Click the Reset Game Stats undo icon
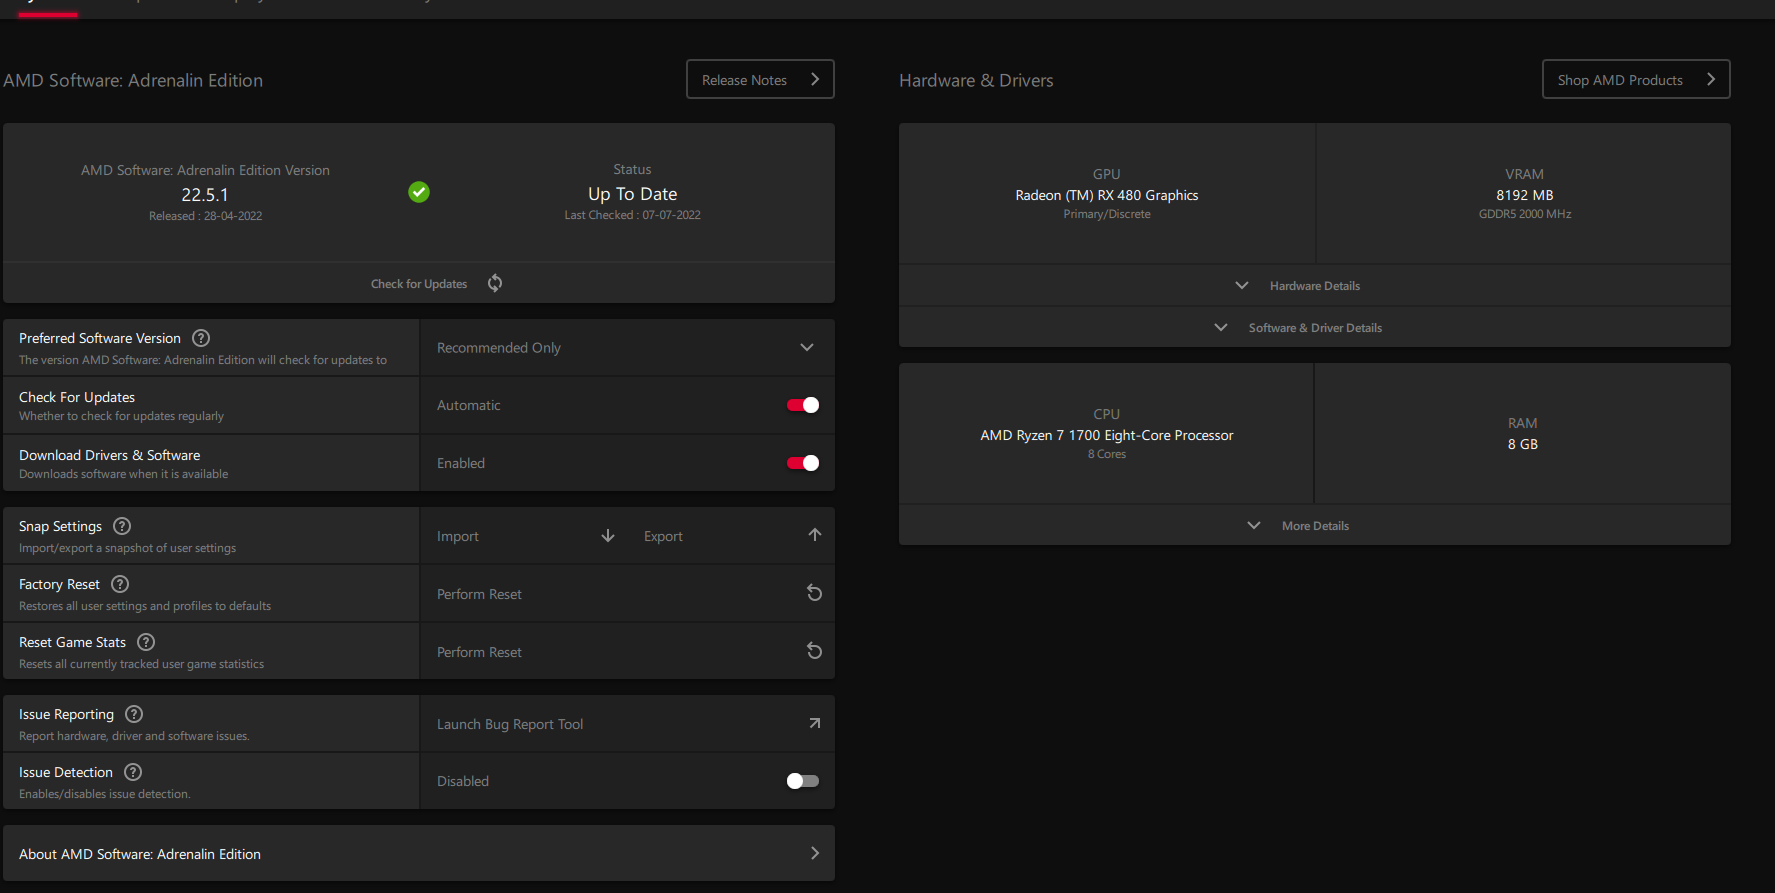 (x=814, y=651)
